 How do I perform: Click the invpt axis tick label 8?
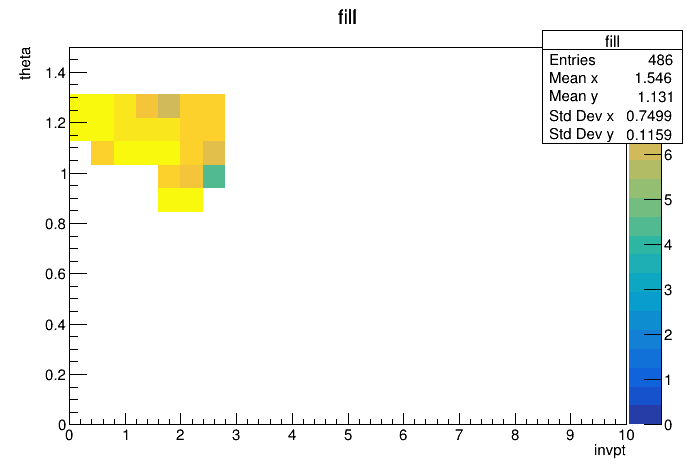514,435
